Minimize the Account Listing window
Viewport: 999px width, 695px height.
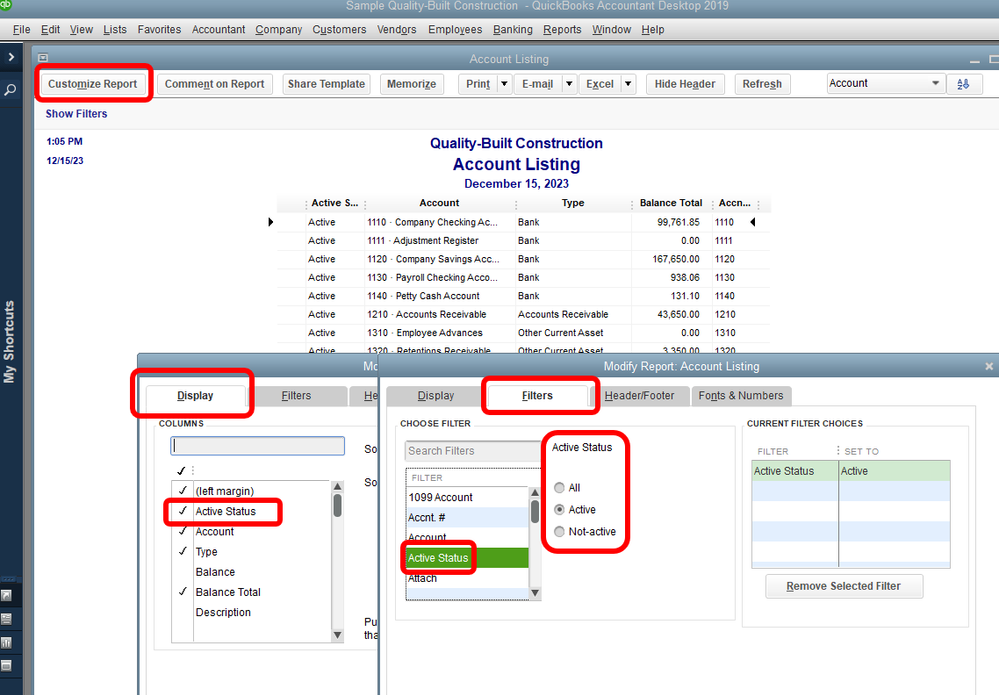coord(974,60)
